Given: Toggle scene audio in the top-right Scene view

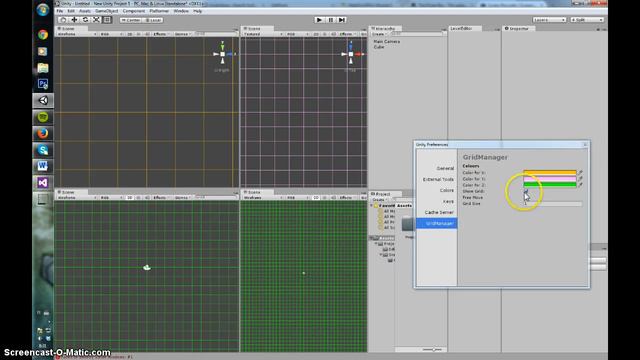Looking at the screenshot, I should (x=333, y=34).
